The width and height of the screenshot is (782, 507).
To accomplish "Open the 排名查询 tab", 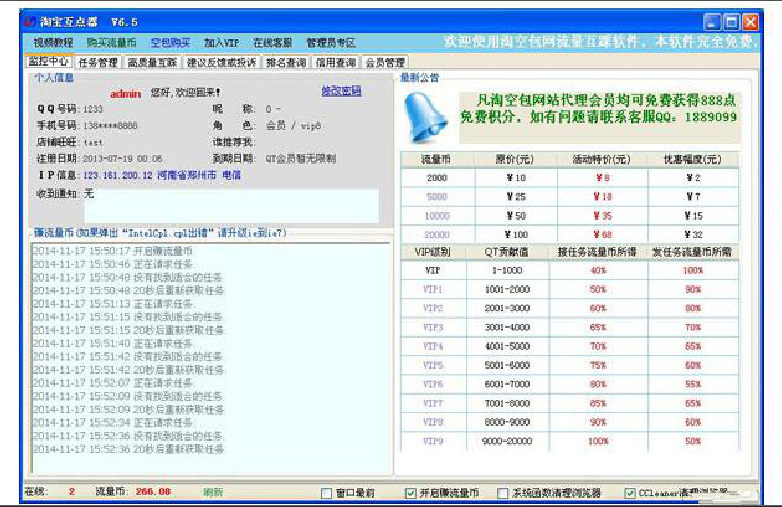I will tap(286, 62).
